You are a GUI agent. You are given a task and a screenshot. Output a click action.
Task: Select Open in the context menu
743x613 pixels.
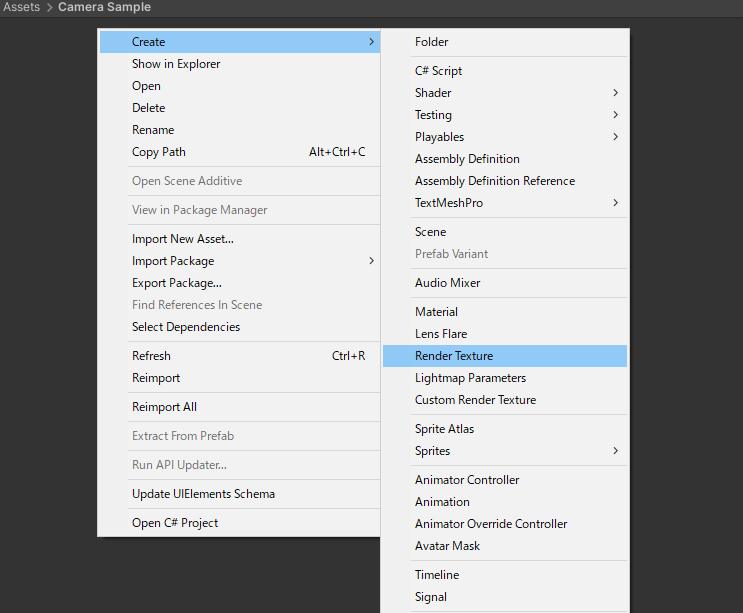pos(240,86)
